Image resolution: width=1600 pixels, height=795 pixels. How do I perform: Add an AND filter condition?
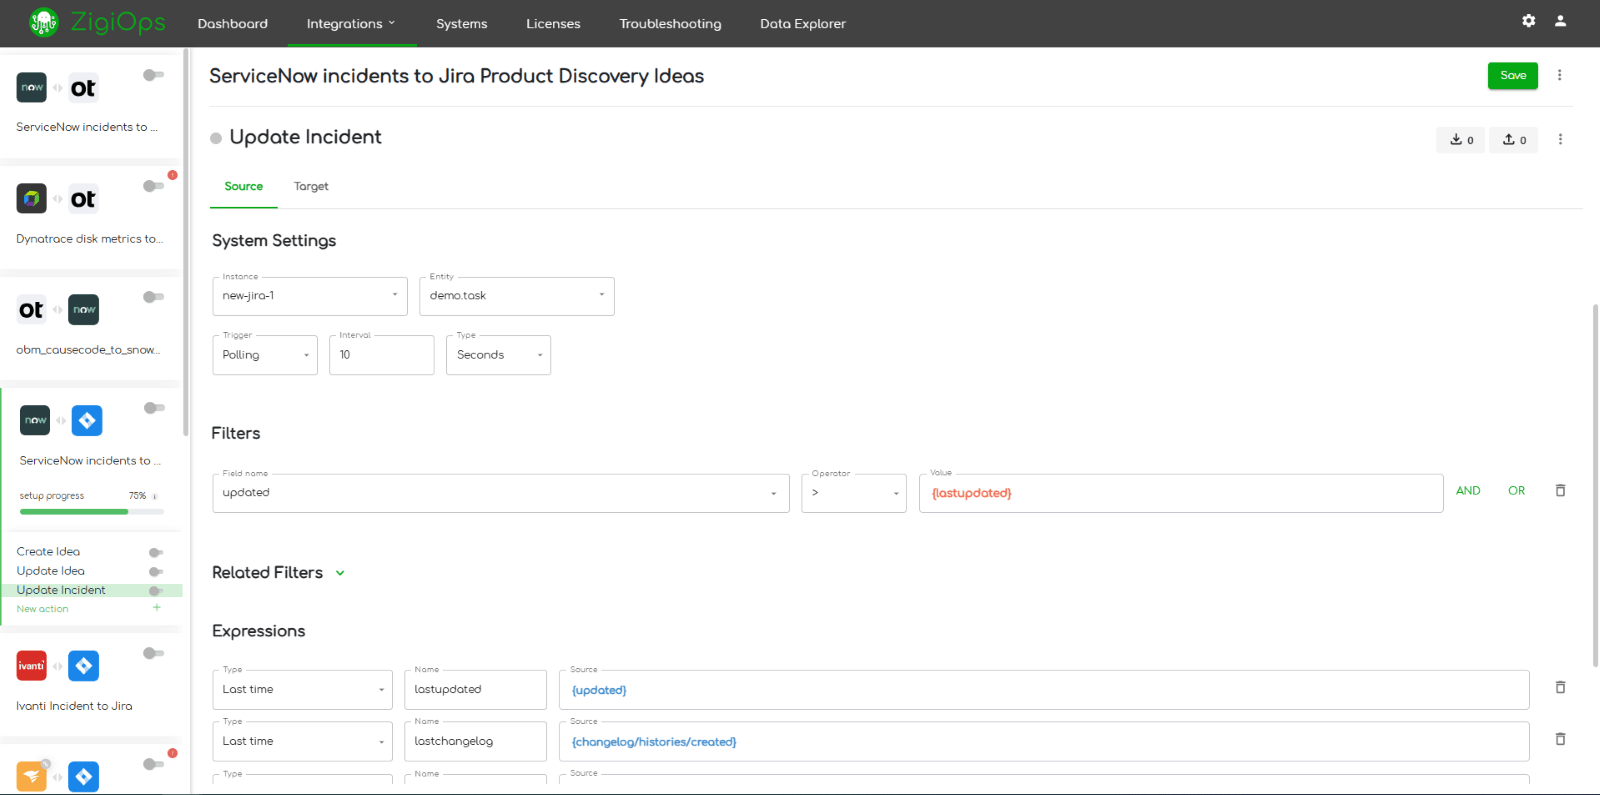pyautogui.click(x=1468, y=491)
